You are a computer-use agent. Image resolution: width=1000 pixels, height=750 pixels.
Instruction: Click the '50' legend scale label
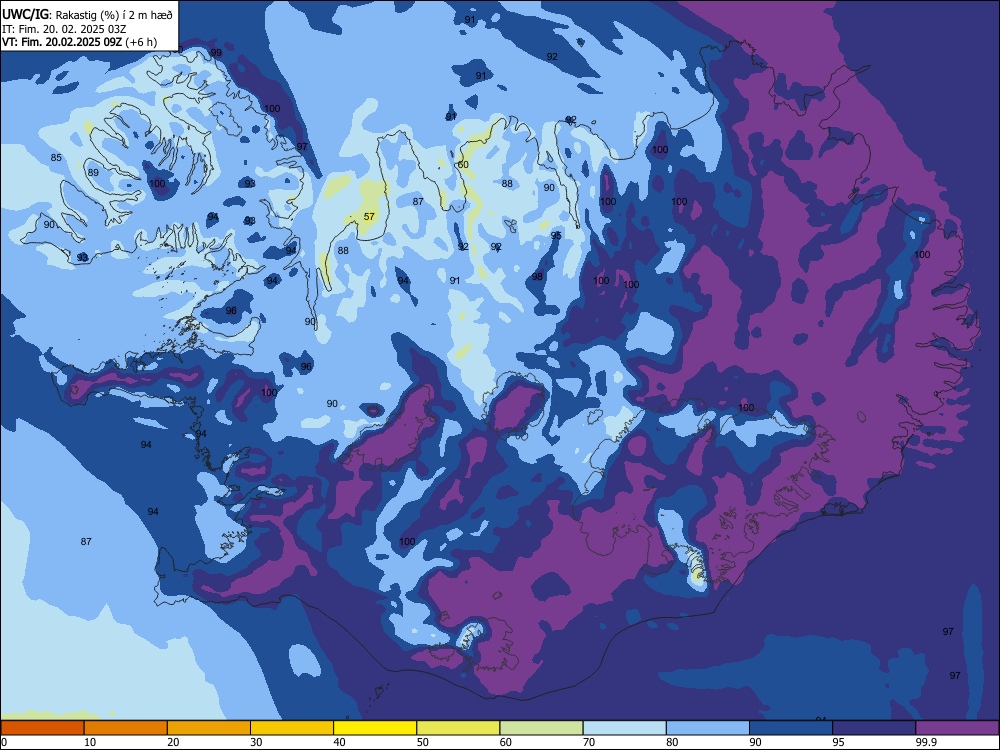pyautogui.click(x=423, y=742)
